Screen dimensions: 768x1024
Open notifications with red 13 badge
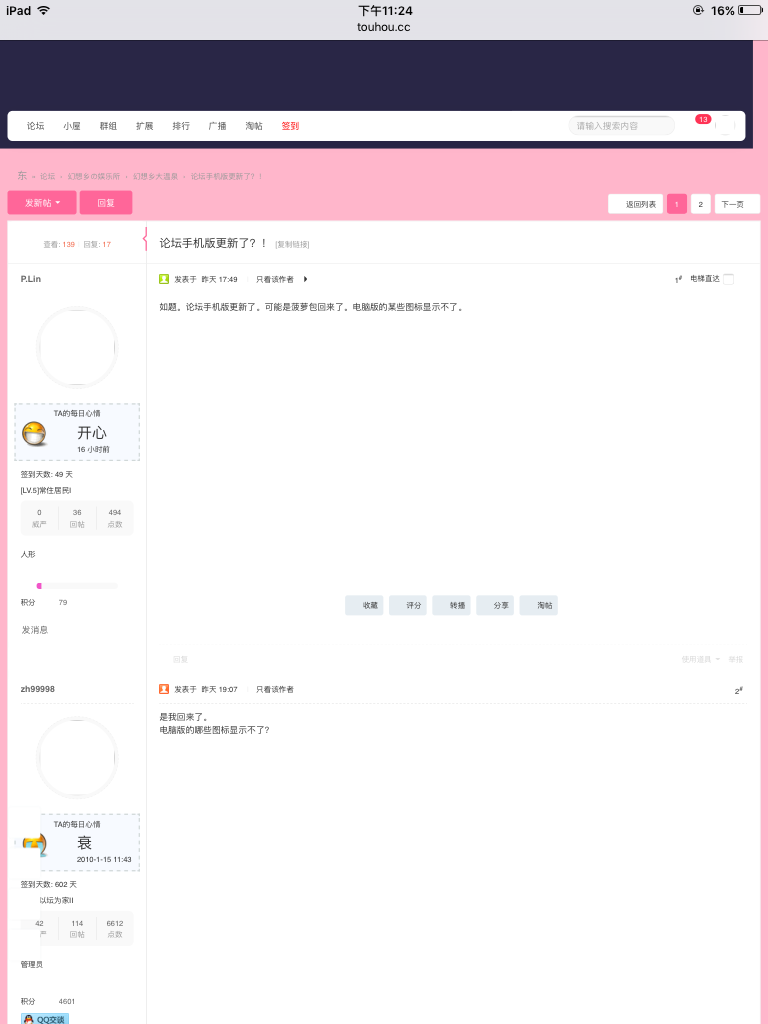click(x=703, y=120)
